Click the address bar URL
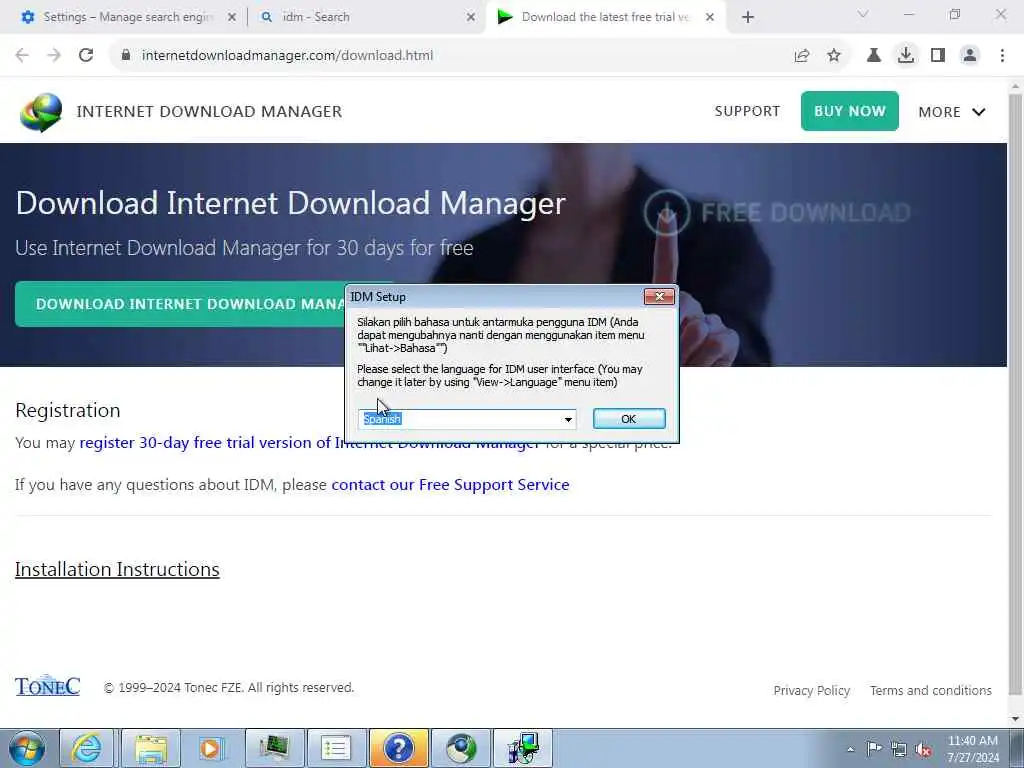Viewport: 1024px width, 768px height. click(287, 56)
